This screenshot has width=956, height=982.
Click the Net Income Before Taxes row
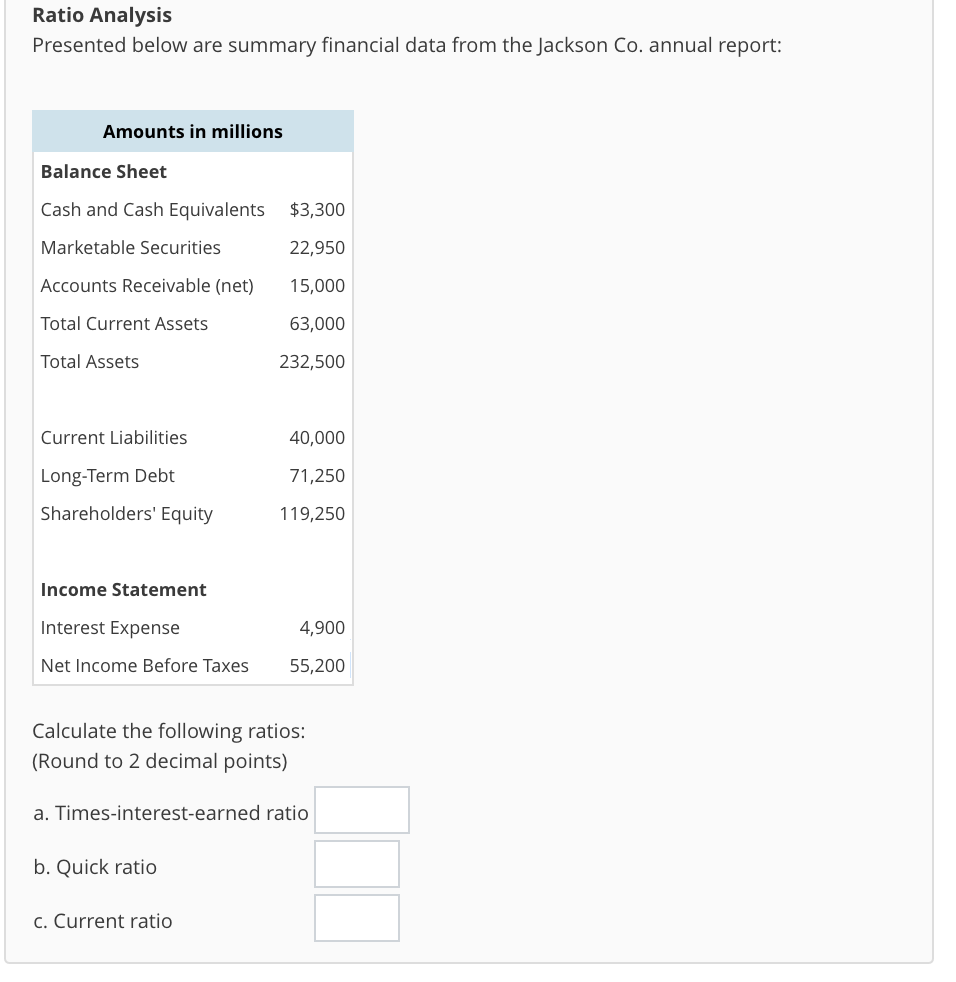(144, 665)
